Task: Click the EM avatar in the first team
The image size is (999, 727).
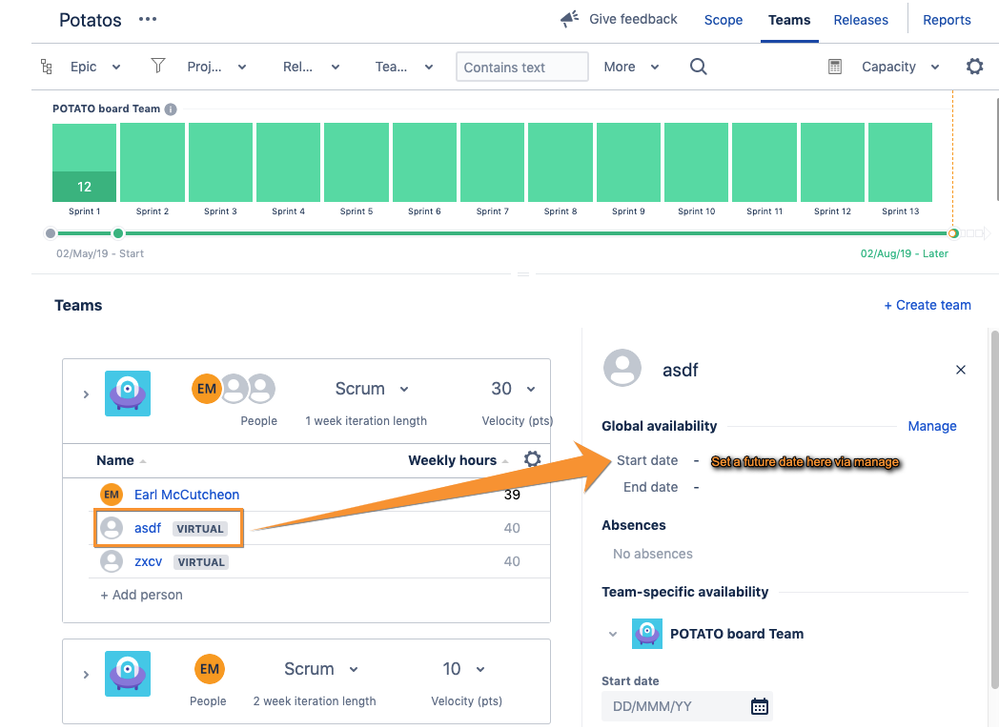Action: pos(206,389)
